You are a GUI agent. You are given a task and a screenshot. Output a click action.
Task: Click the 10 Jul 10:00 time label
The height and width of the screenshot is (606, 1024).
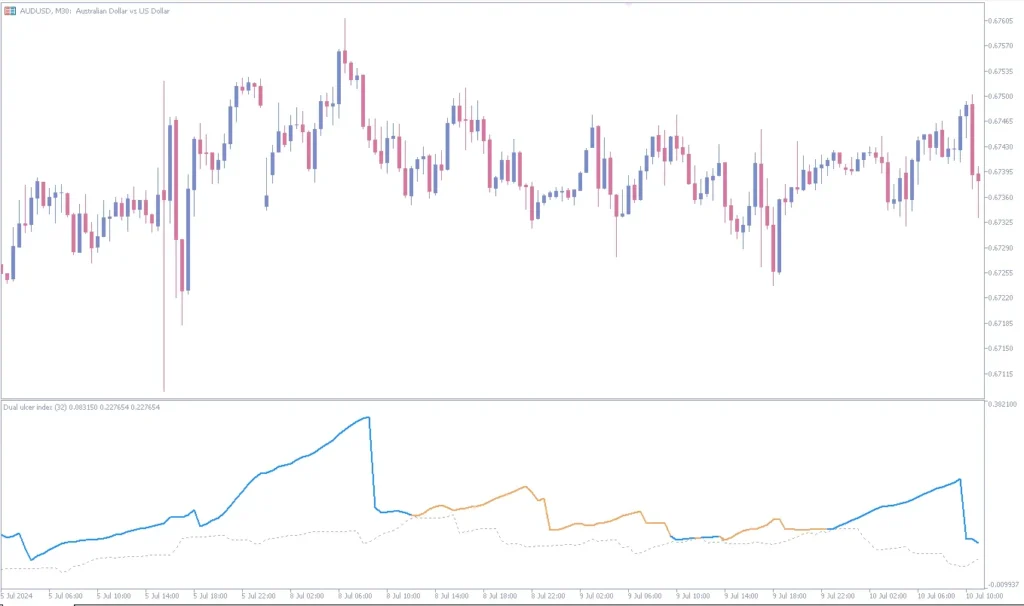[x=984, y=596]
